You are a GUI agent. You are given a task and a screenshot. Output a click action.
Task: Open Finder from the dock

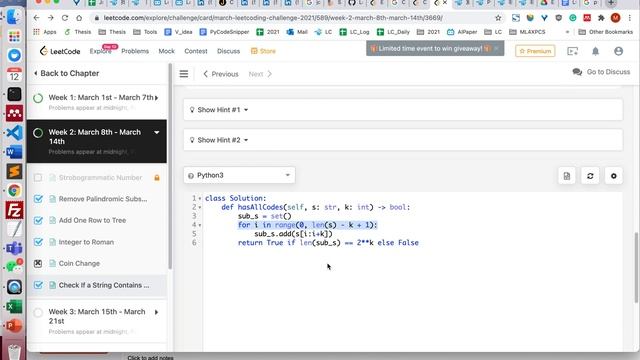(14, 17)
